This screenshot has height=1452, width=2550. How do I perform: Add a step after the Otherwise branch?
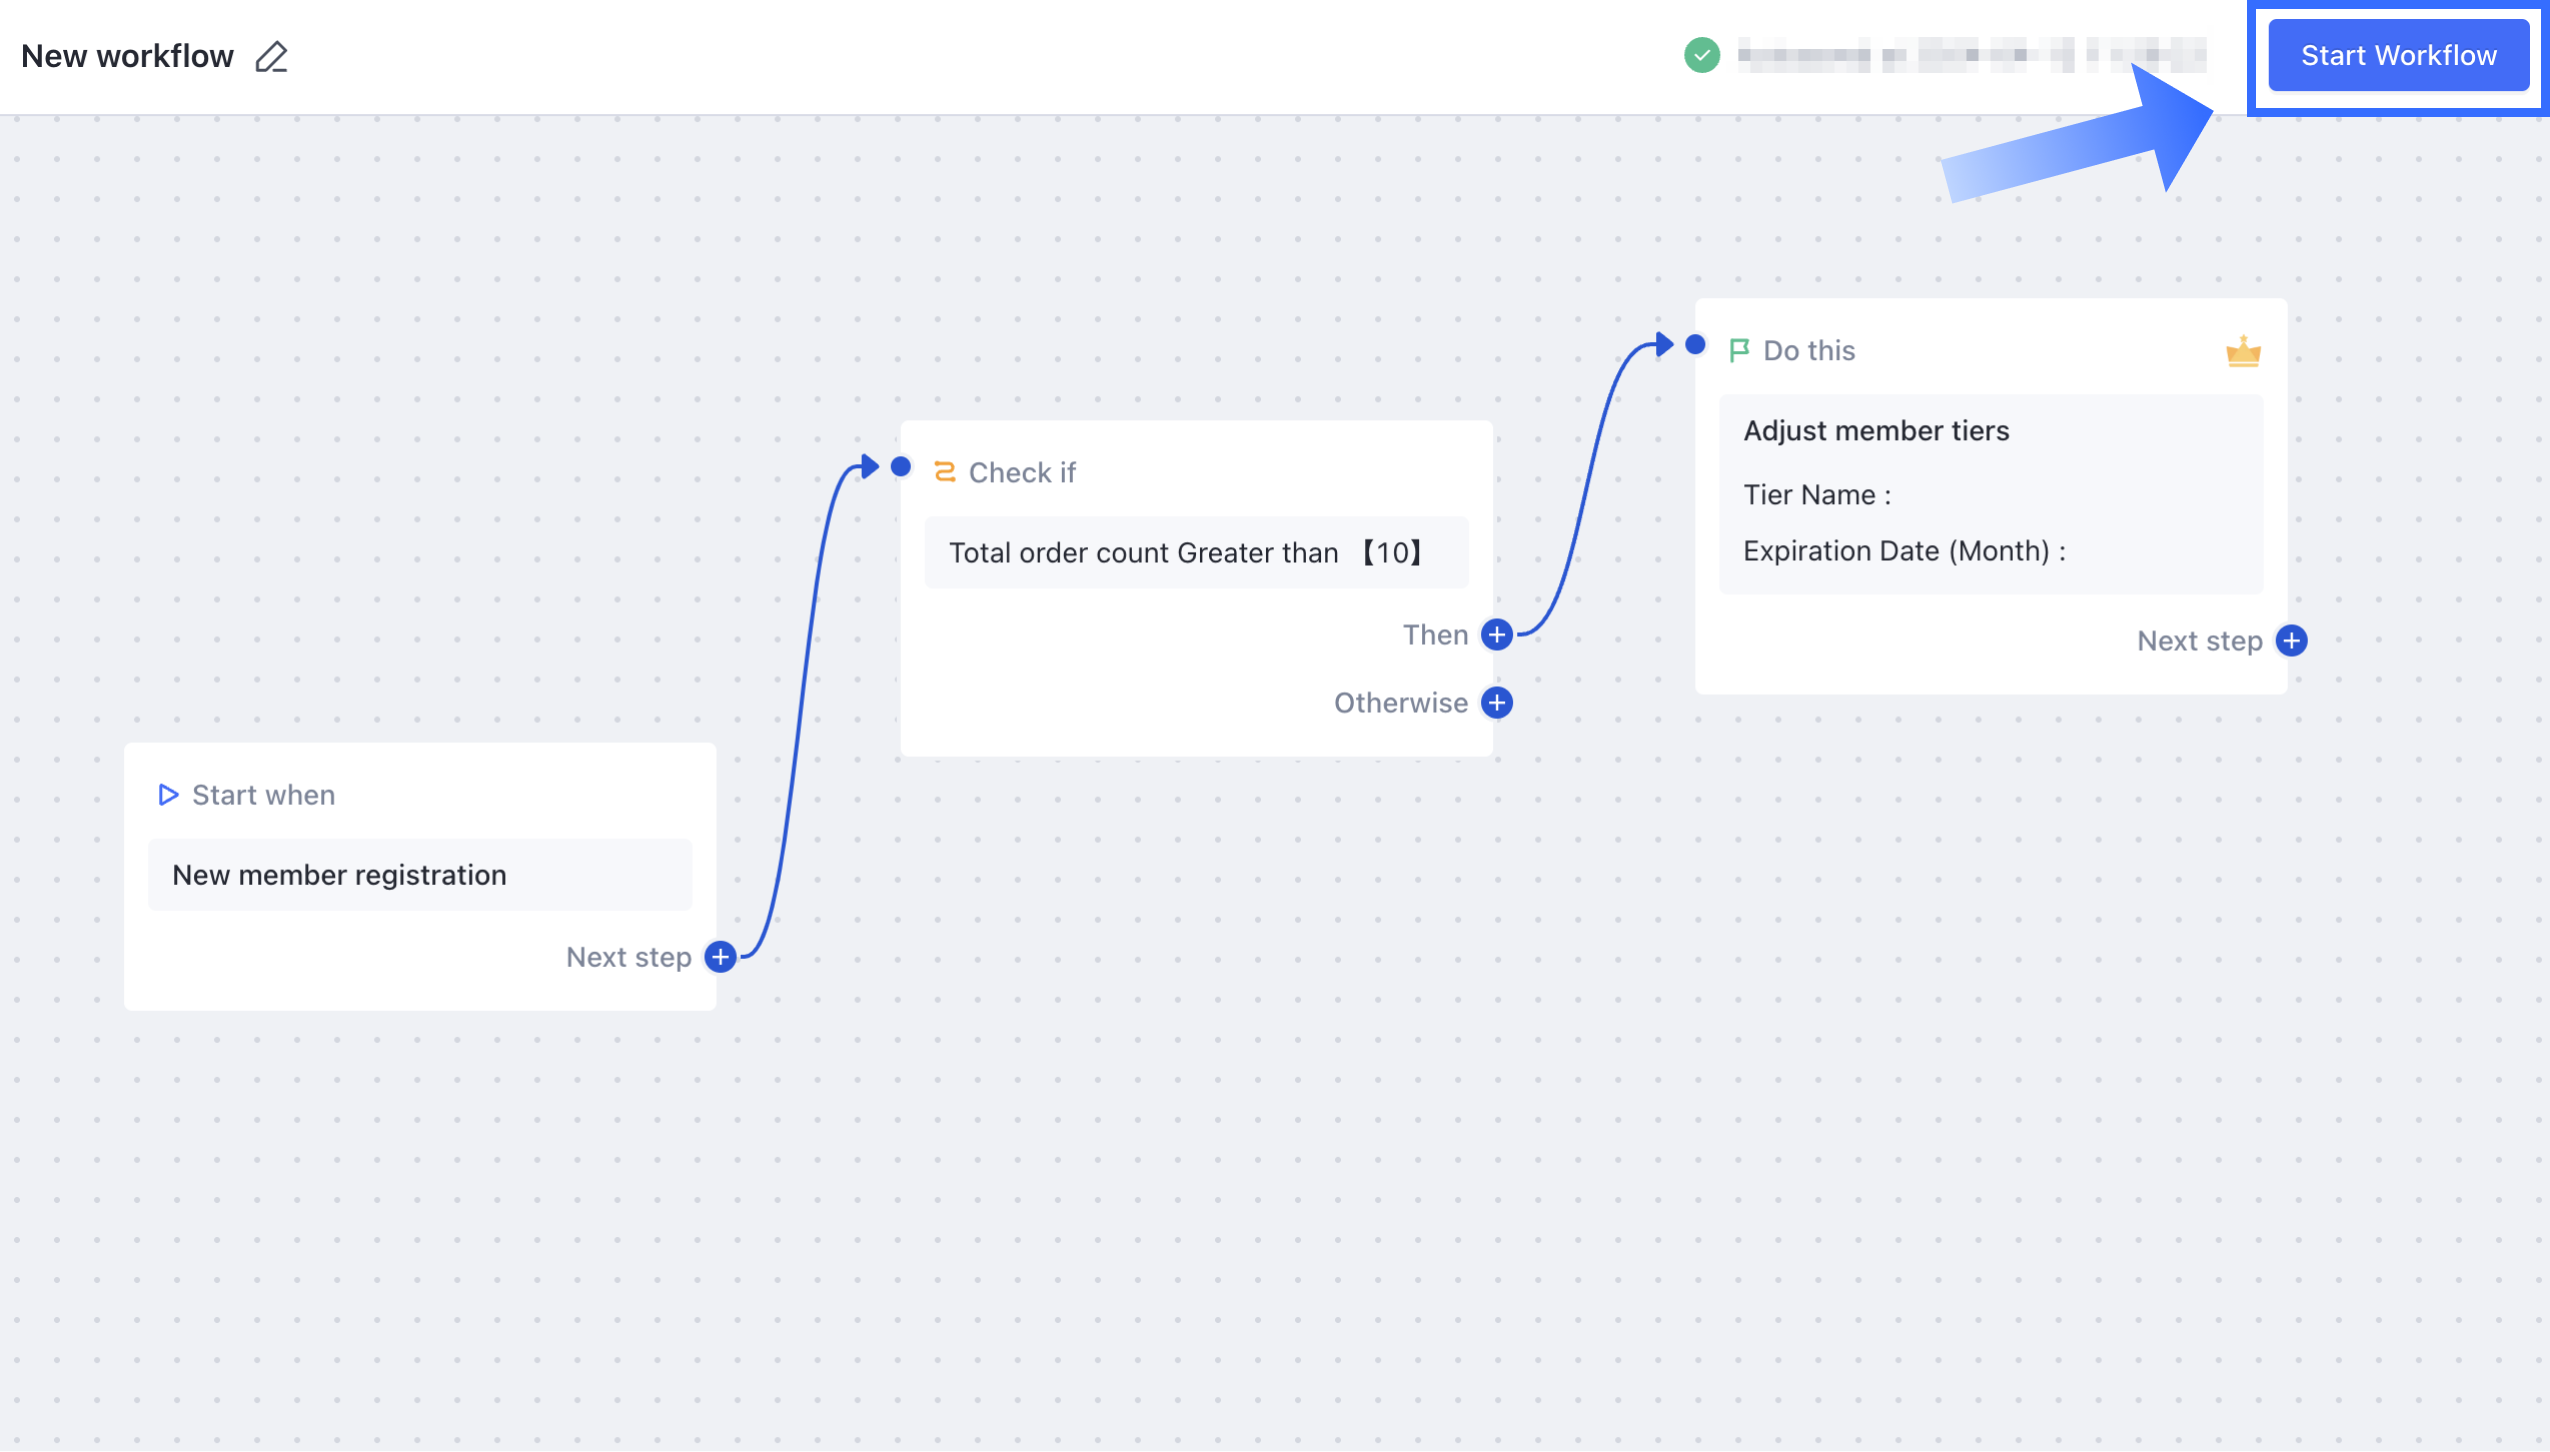click(x=1496, y=703)
